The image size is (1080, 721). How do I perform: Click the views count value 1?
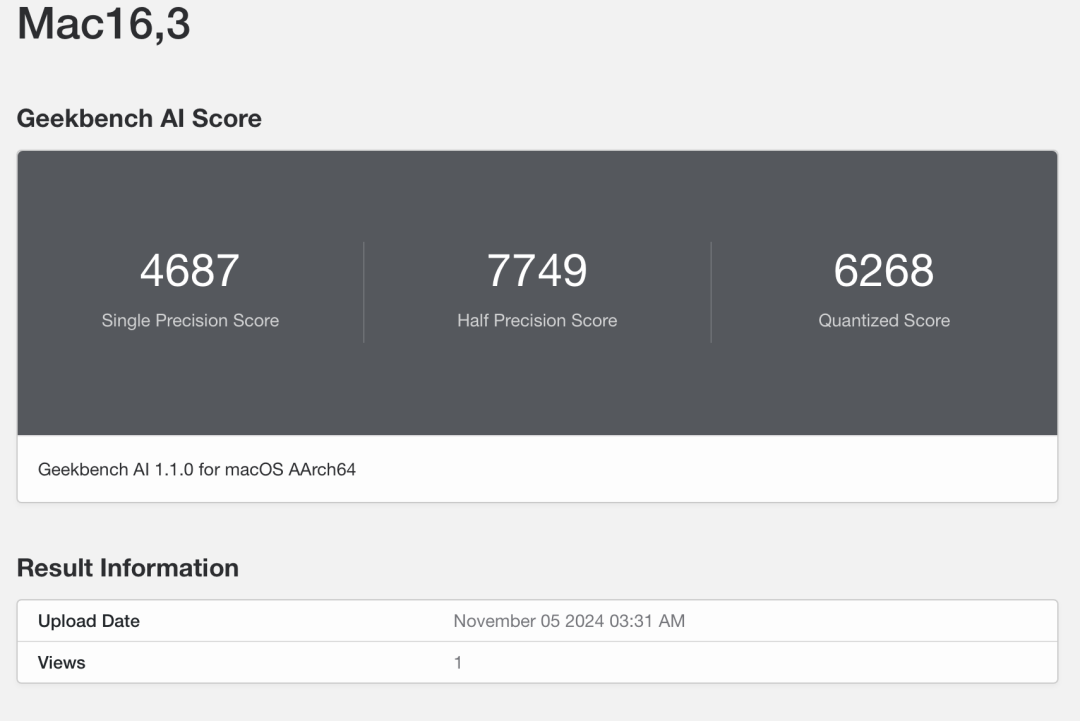point(458,662)
